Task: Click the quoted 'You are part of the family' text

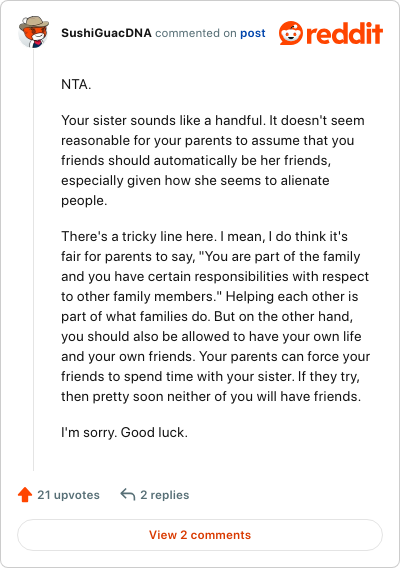Action: tap(280, 256)
